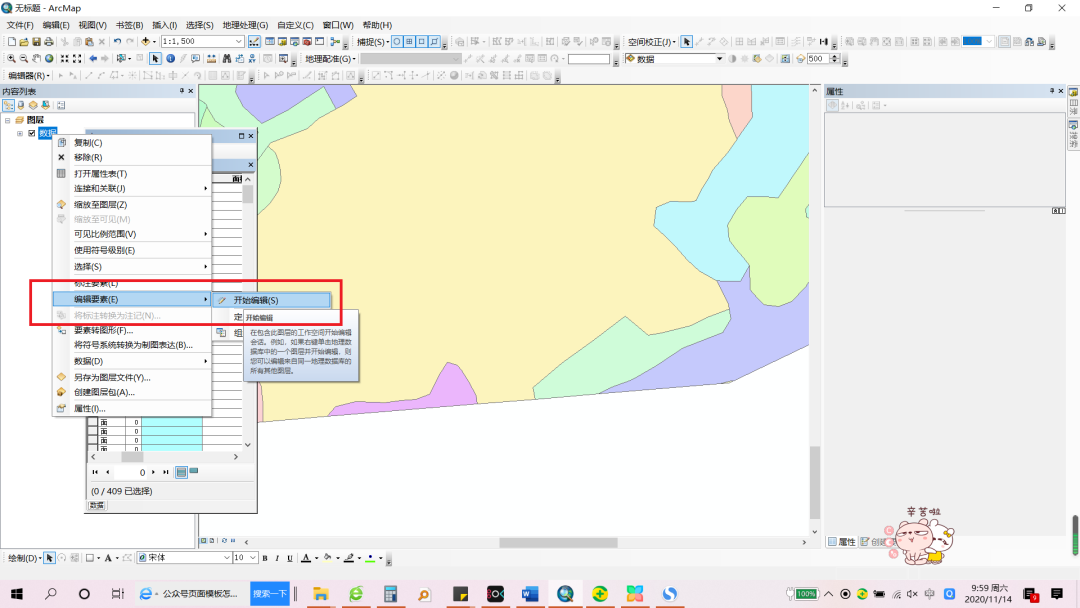Open the 空间校正(J) dropdown
The image size is (1080, 608).
(652, 42)
